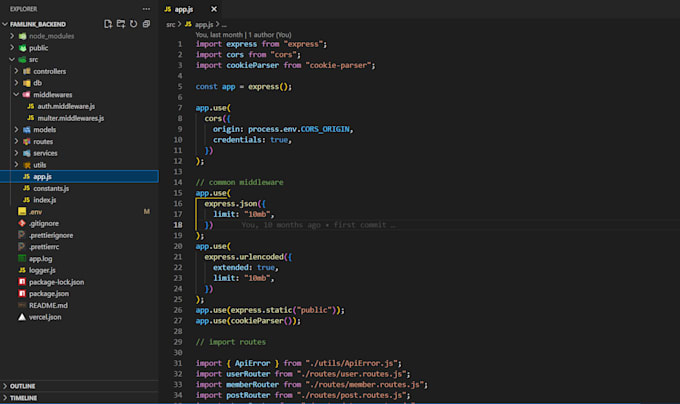The image size is (680, 404).
Task: Click the folder icon next to controllers
Action: click(27, 71)
